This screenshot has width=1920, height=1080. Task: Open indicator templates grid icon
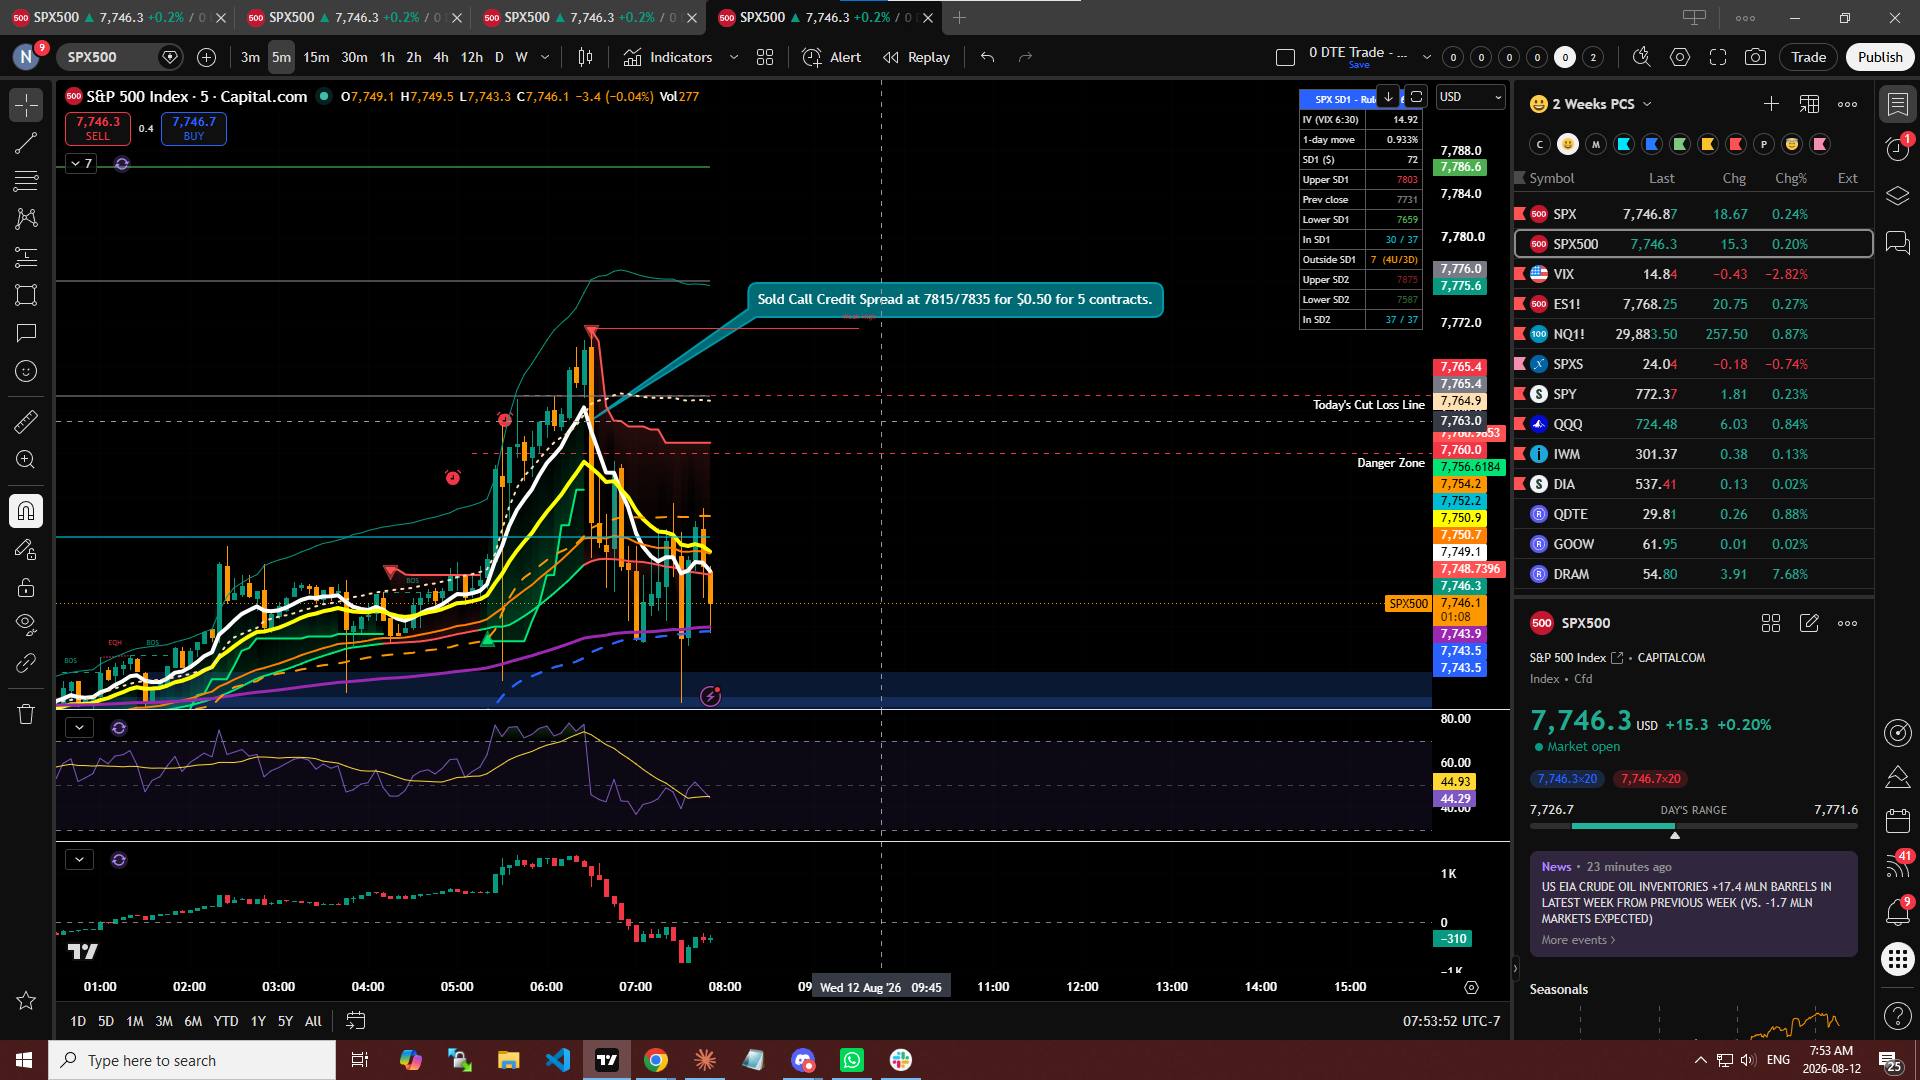pos(765,58)
